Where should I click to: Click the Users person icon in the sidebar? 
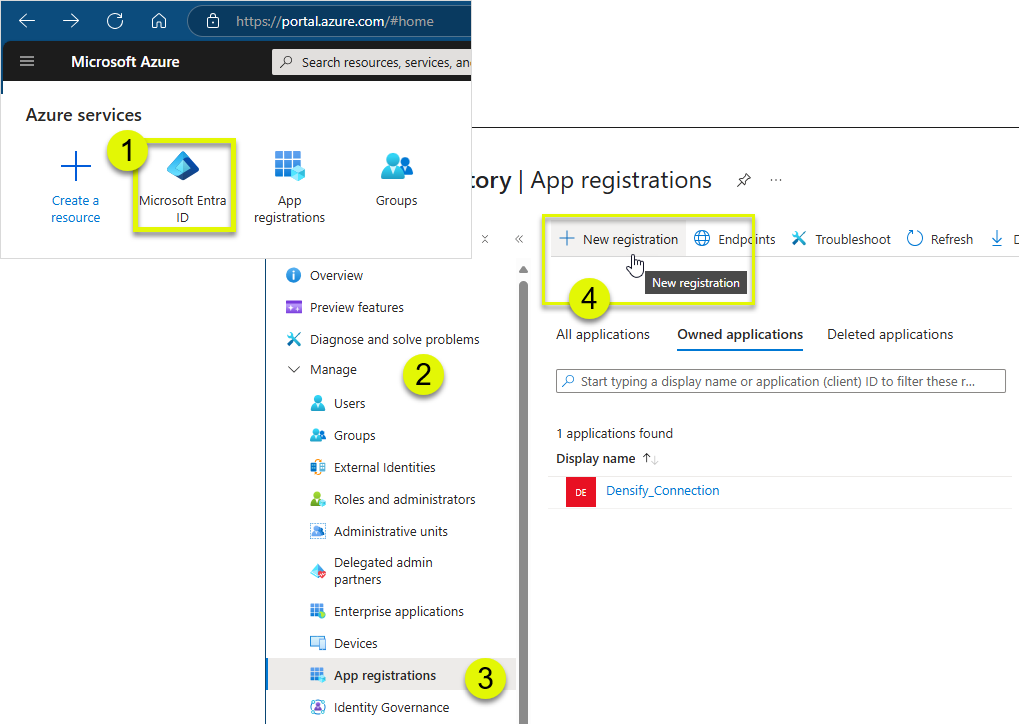coord(318,403)
